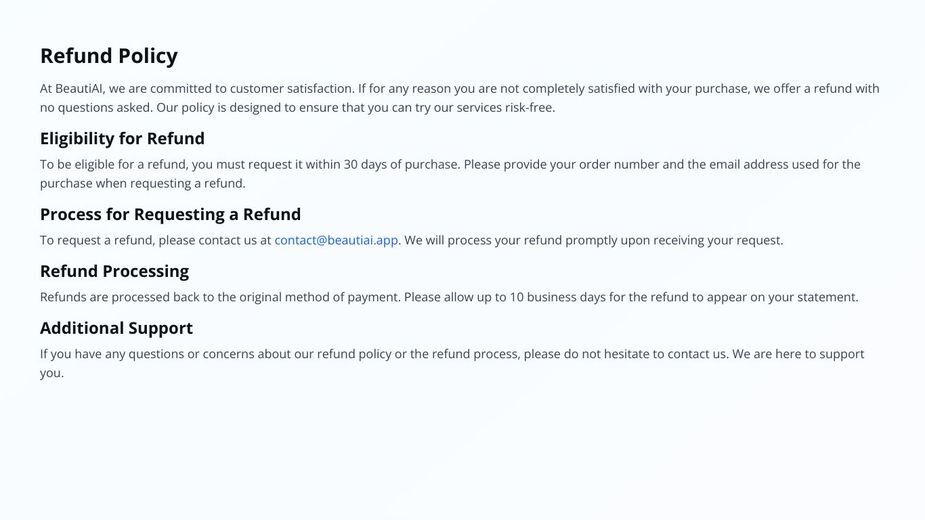Click the Refund Processing heading
Viewport: 925px width, 520px height.
114,272
